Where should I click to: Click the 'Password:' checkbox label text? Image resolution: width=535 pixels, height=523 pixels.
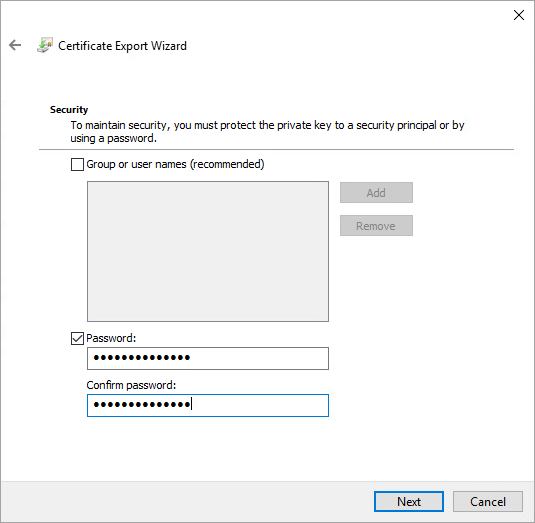coord(111,338)
